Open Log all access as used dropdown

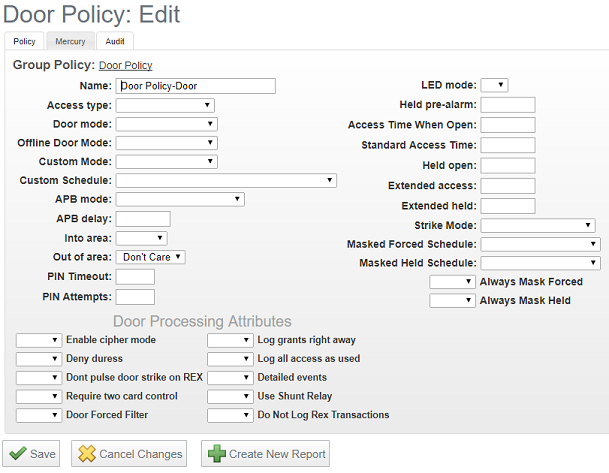230,359
